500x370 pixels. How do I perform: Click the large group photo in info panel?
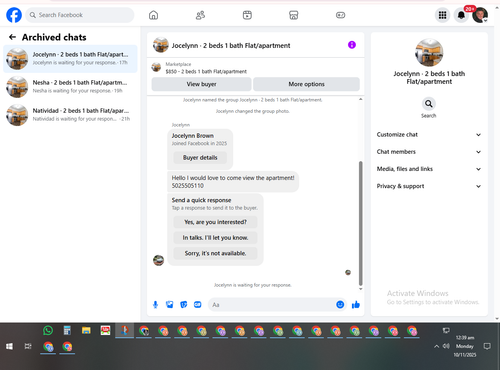[429, 52]
